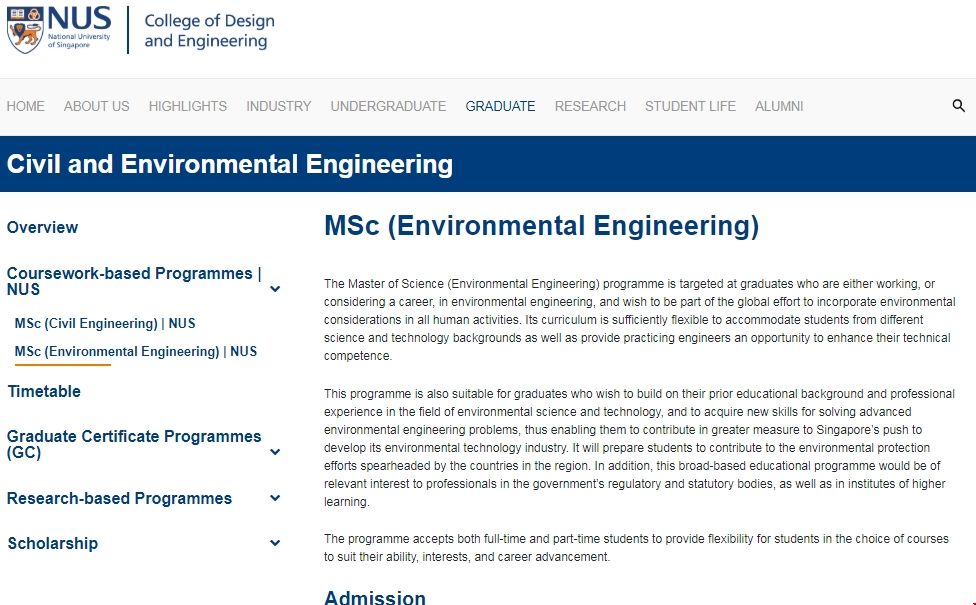Click the HOME navigation item
This screenshot has height=605, width=976.
(25, 106)
